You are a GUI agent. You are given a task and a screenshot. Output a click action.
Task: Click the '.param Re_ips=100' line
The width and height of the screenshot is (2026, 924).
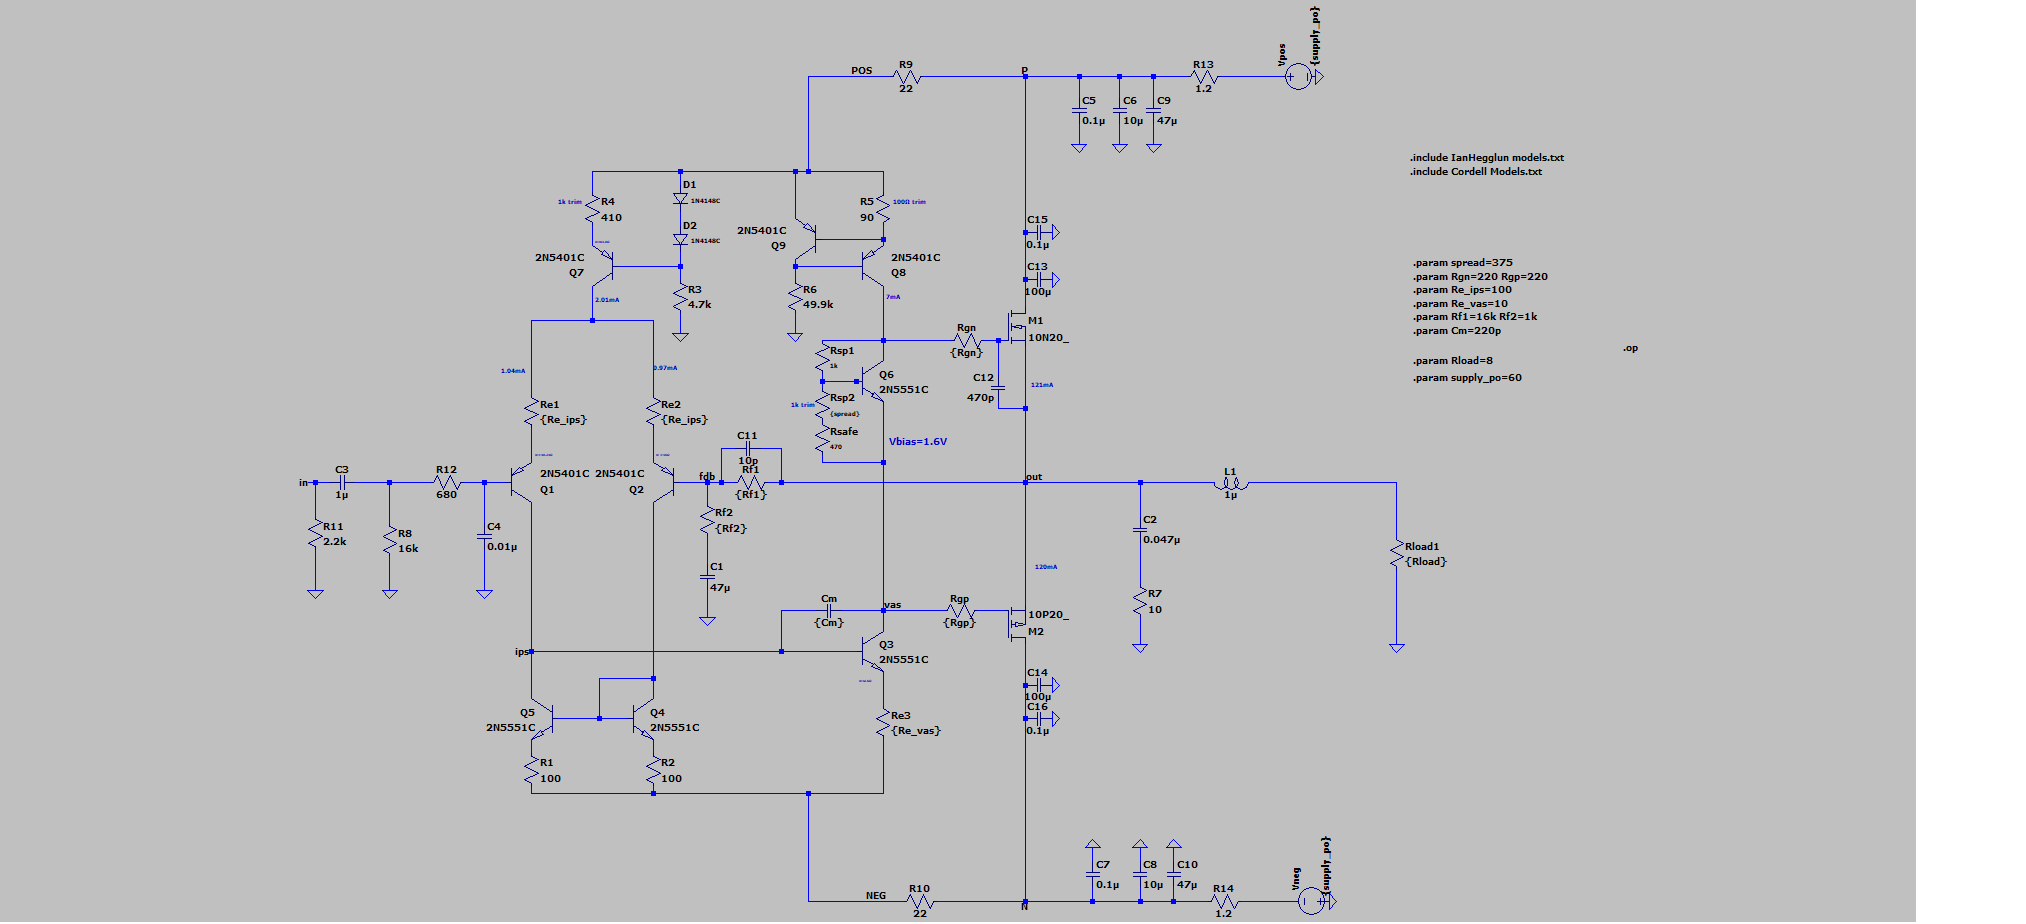(x=1462, y=290)
